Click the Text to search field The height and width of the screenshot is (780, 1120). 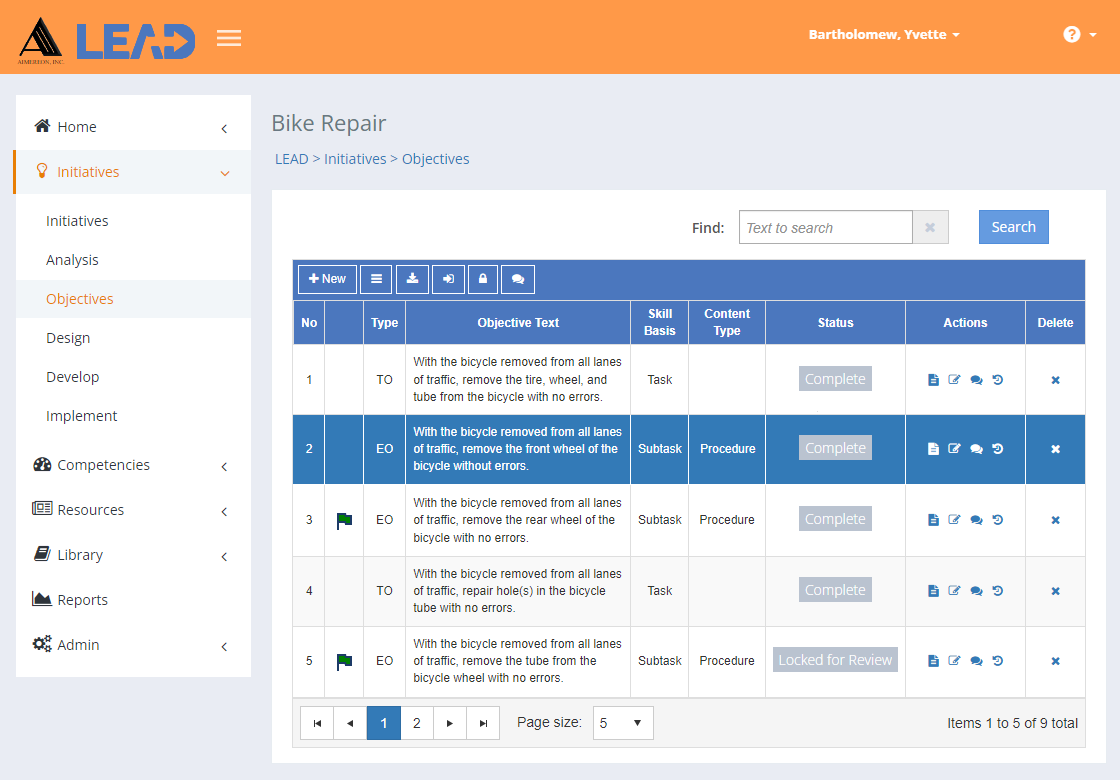pos(825,227)
